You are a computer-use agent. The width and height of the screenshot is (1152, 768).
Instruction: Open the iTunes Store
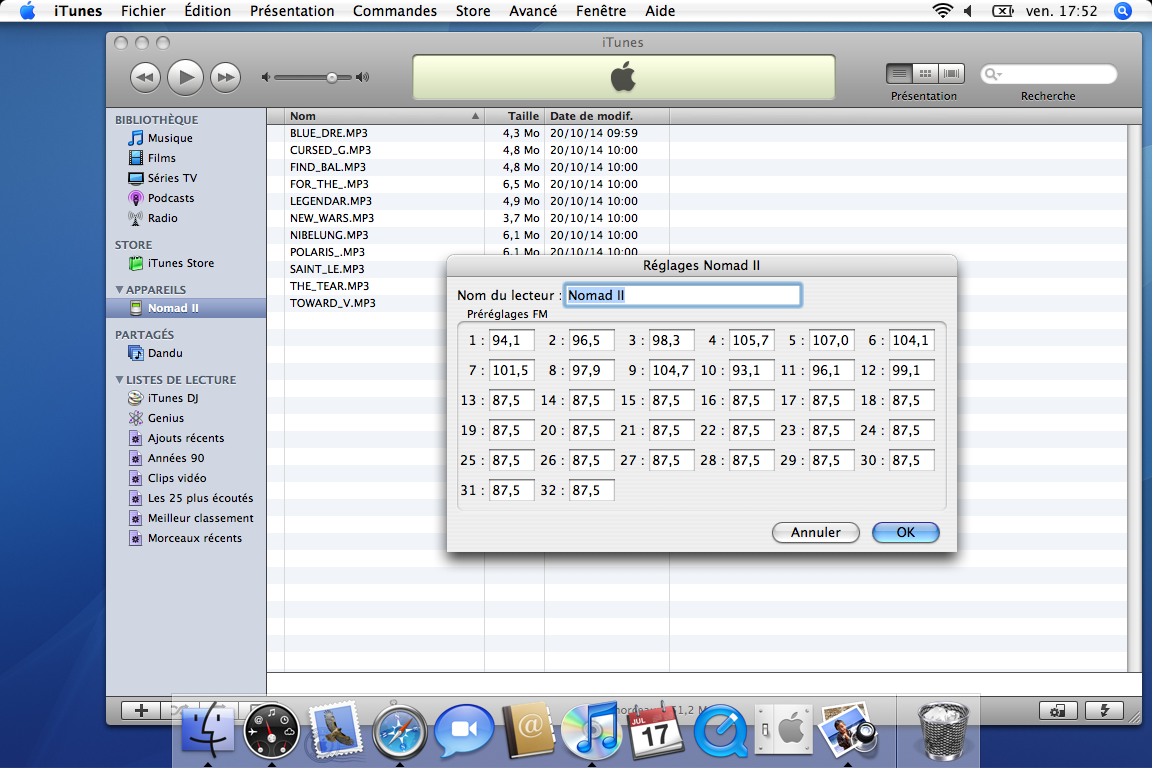(181, 263)
